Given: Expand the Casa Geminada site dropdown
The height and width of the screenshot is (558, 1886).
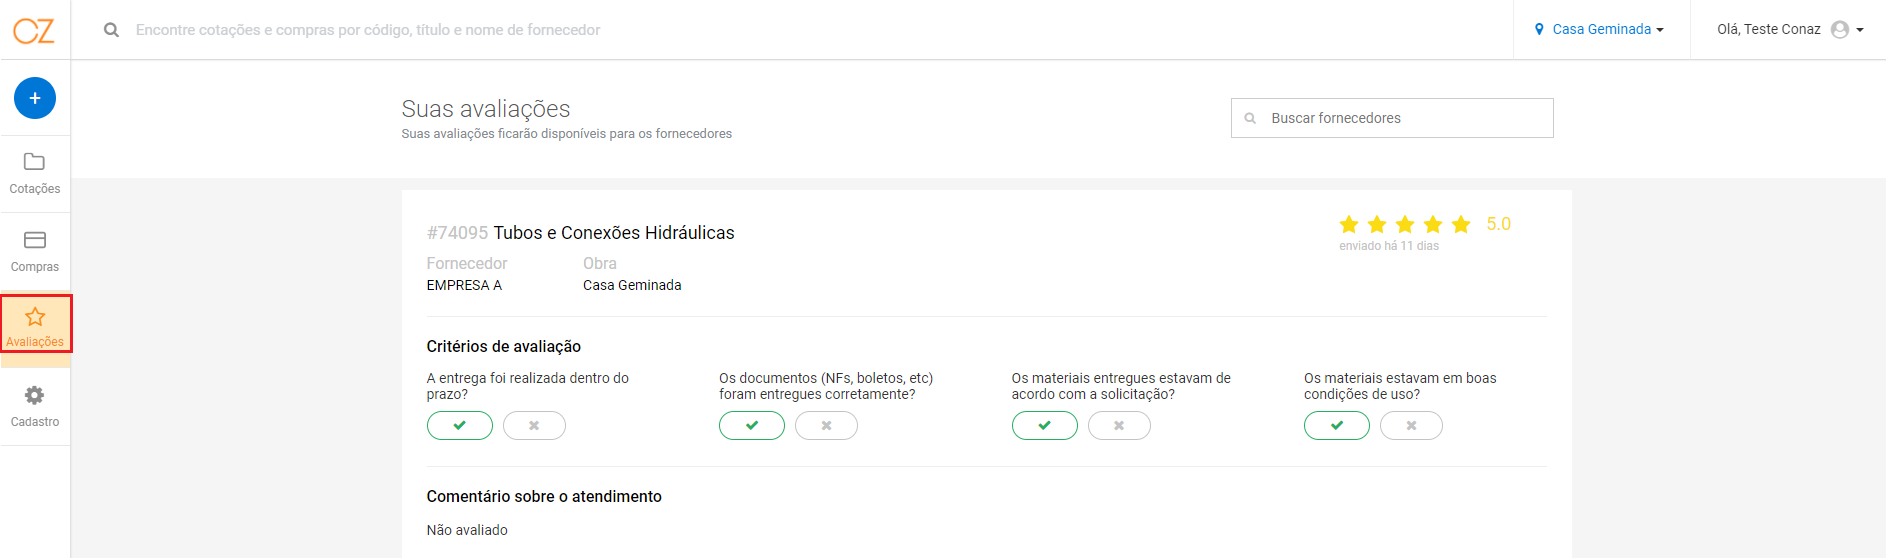Looking at the screenshot, I should (x=1600, y=30).
